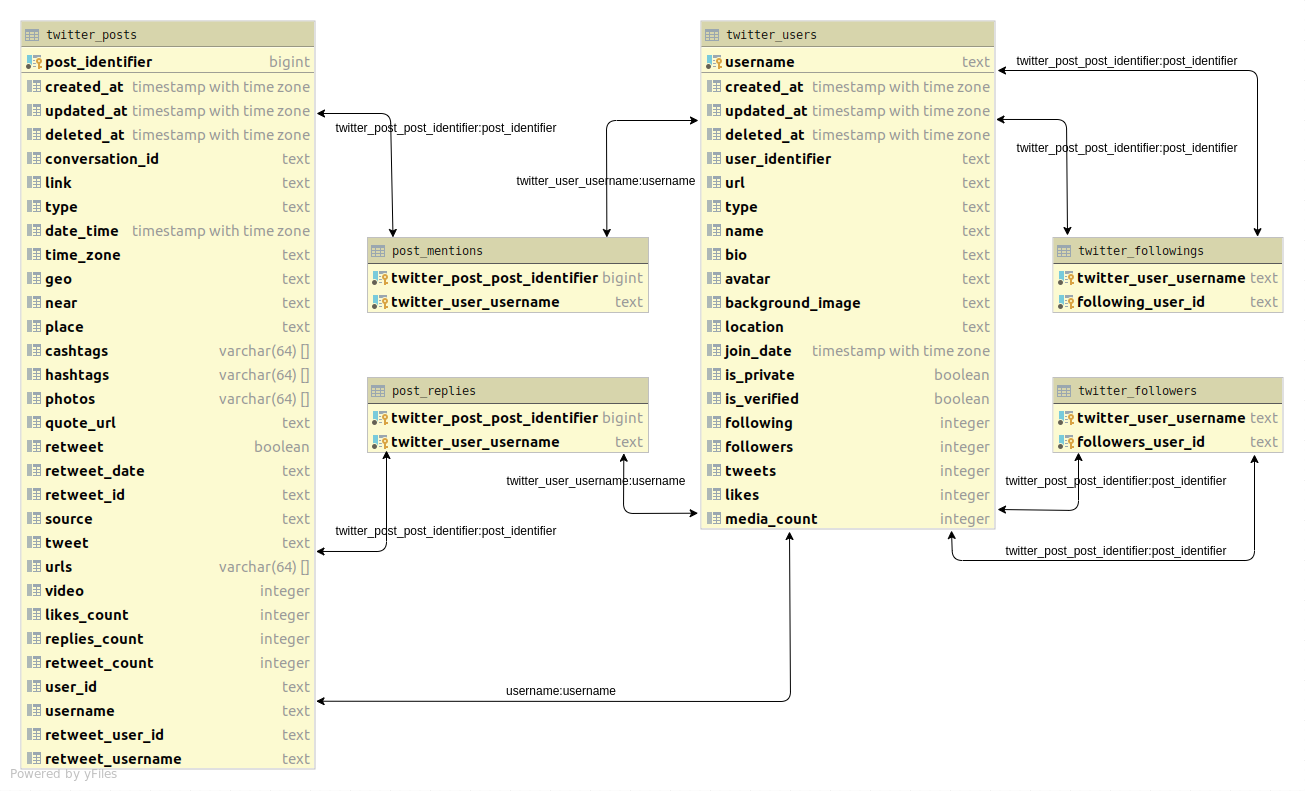
Task: Click the column icon next to hashtags
Action: point(34,375)
